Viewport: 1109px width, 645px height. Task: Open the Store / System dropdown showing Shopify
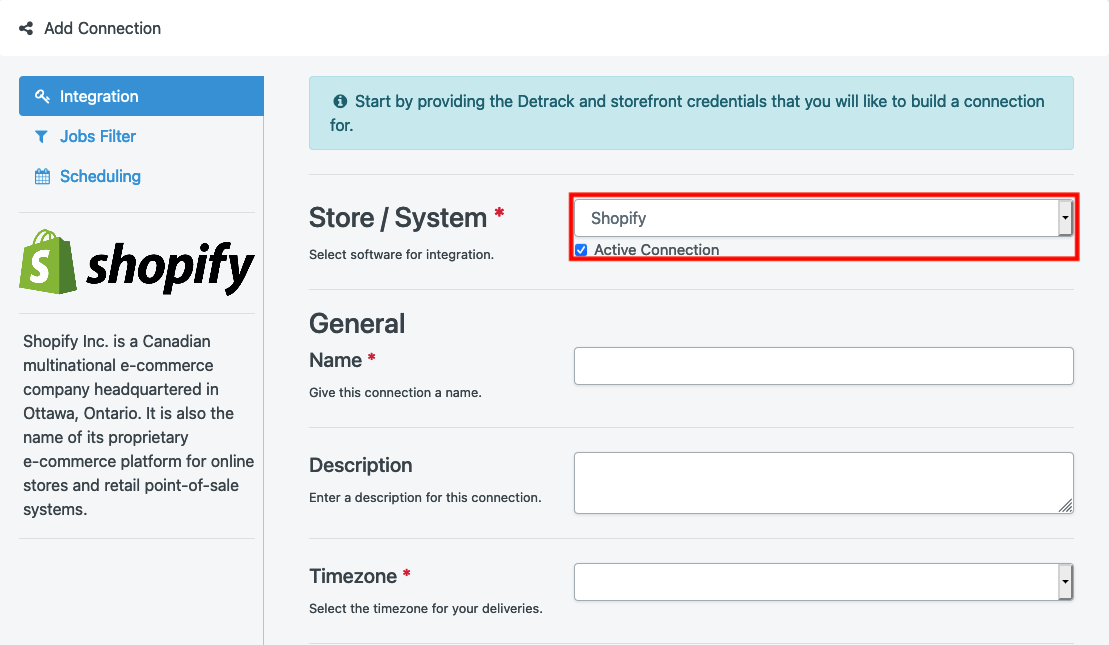click(823, 218)
